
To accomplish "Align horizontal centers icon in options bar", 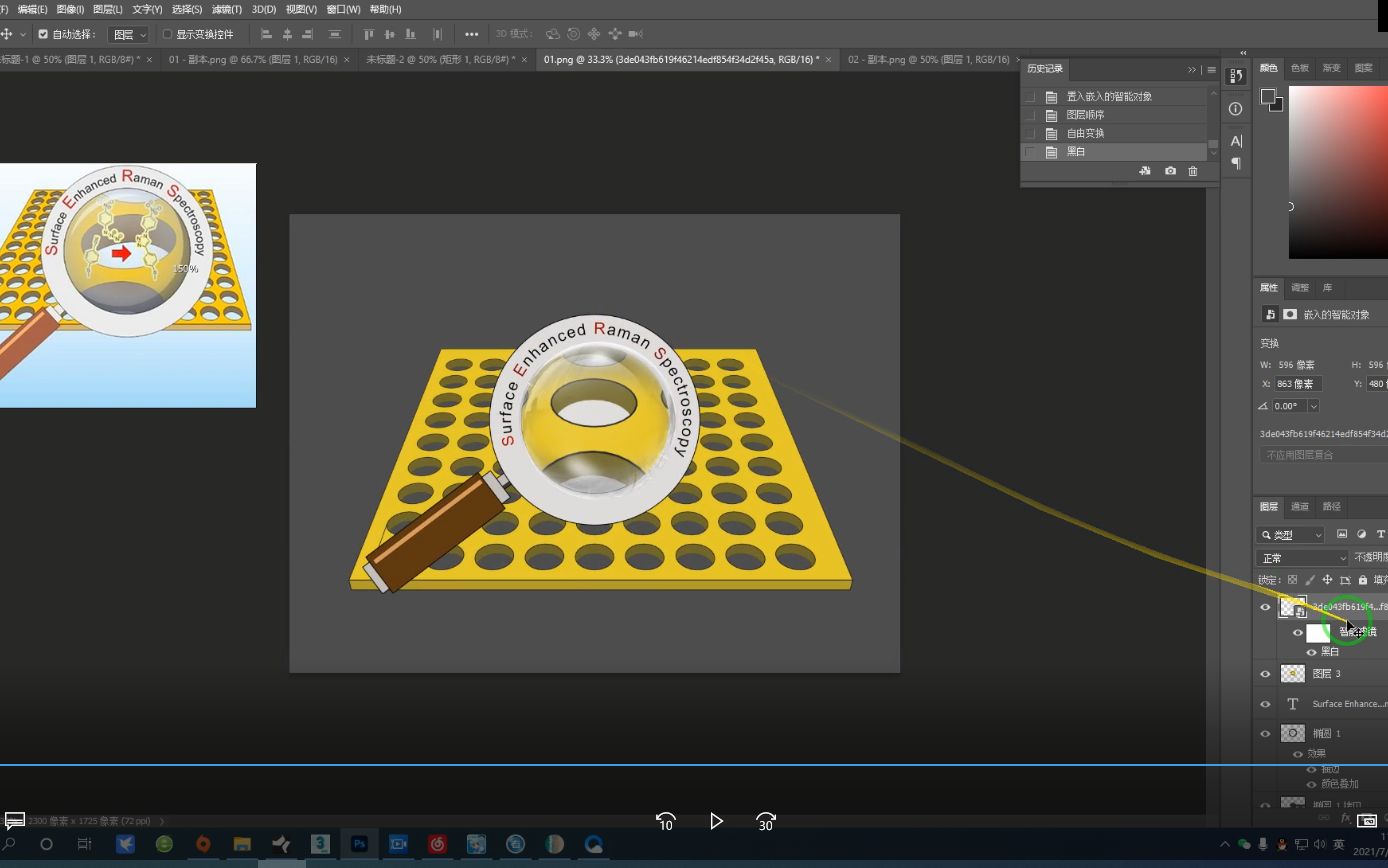I will pos(287,34).
